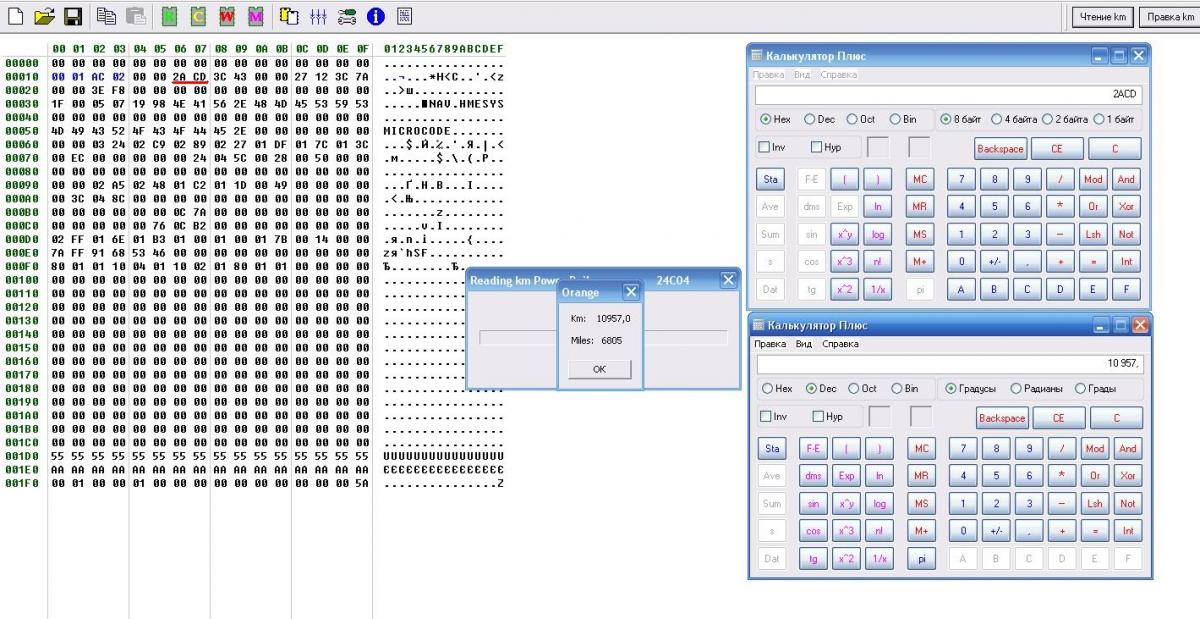The height and width of the screenshot is (619, 1200).
Task: Select the "4 байта" radio button
Action: [x=996, y=119]
